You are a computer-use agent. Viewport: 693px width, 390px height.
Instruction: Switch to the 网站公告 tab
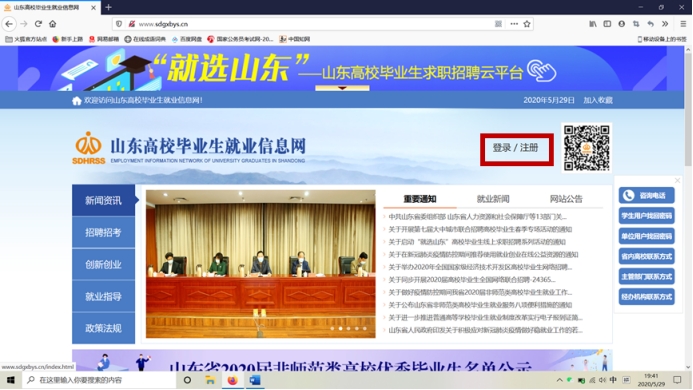click(566, 199)
